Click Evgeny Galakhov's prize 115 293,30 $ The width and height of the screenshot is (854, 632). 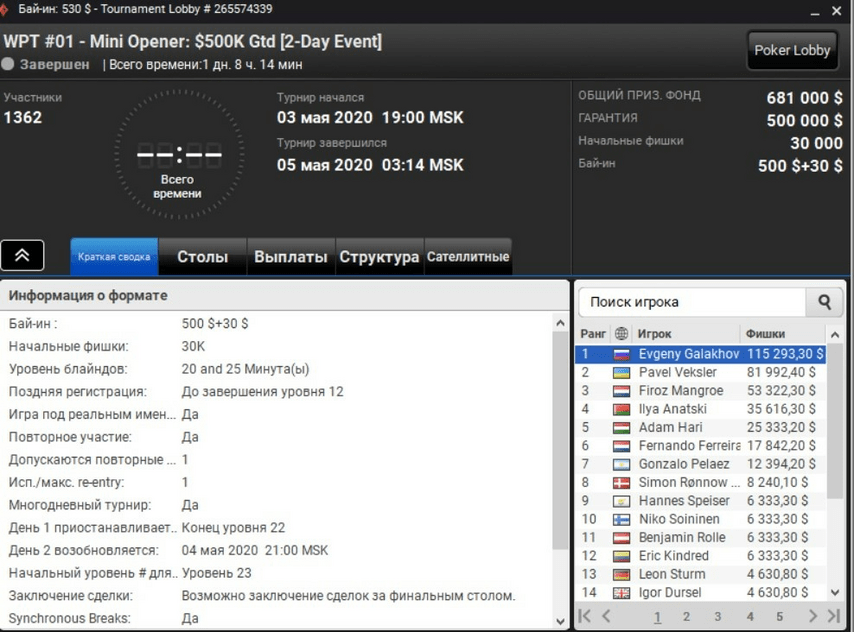[785, 354]
